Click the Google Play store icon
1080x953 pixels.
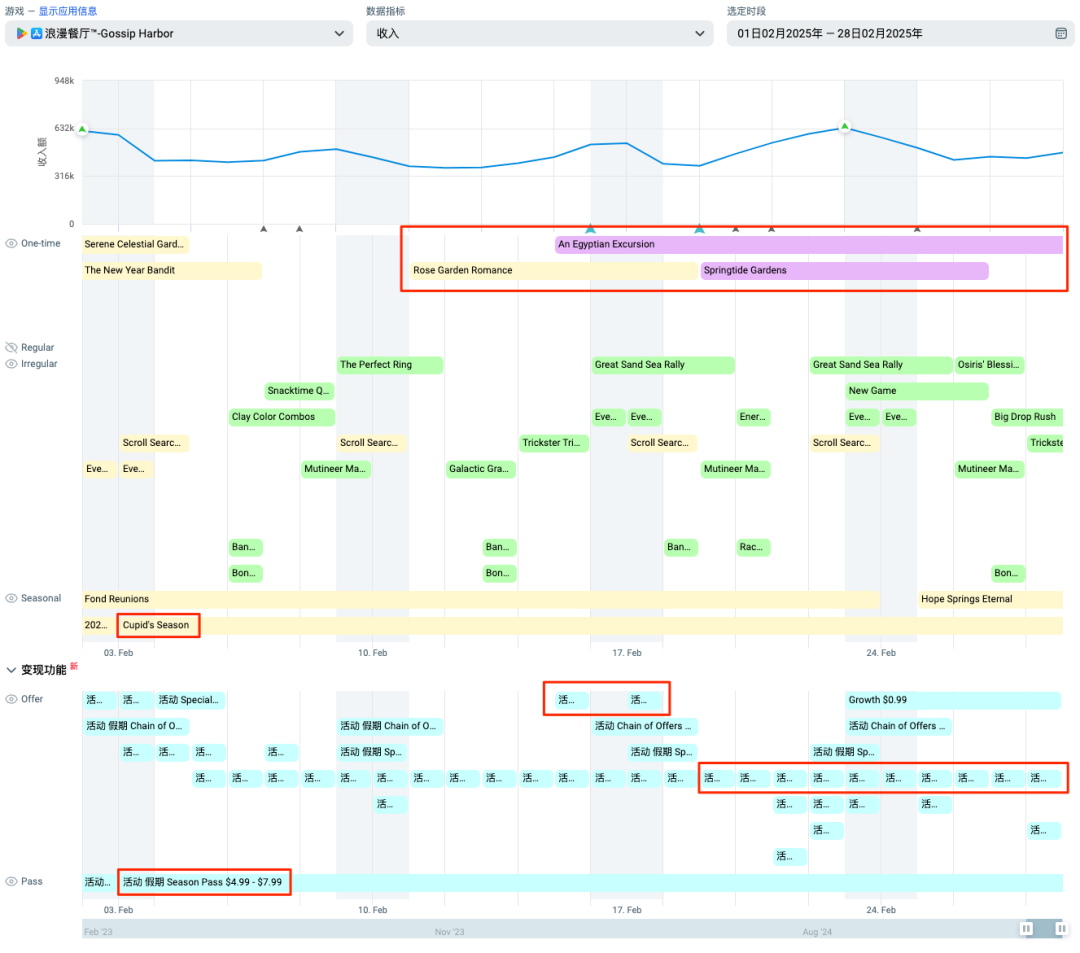(x=22, y=33)
